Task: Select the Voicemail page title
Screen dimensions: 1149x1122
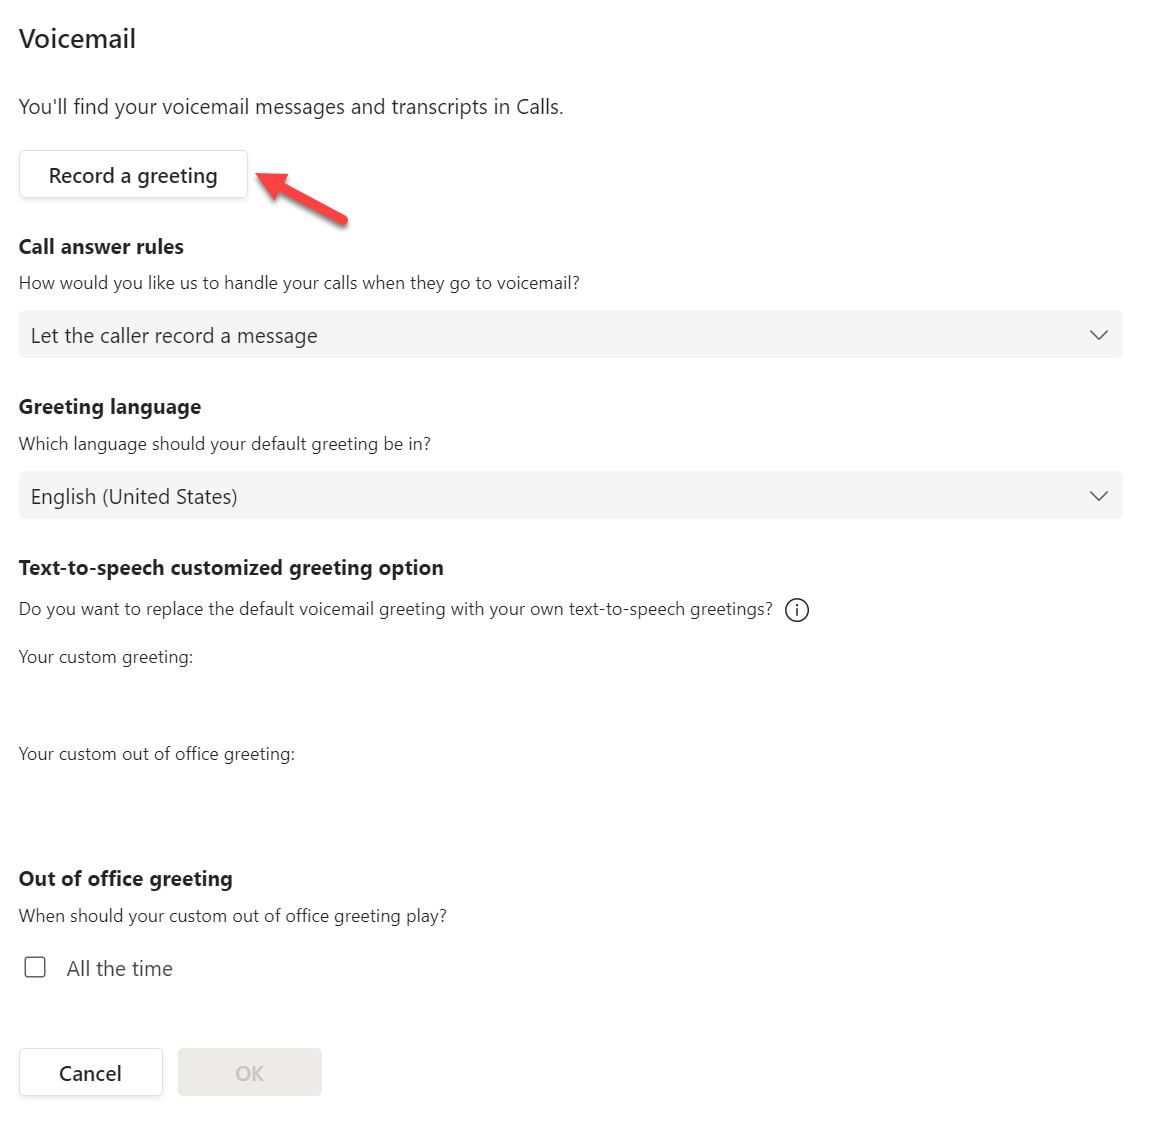Action: coord(77,38)
